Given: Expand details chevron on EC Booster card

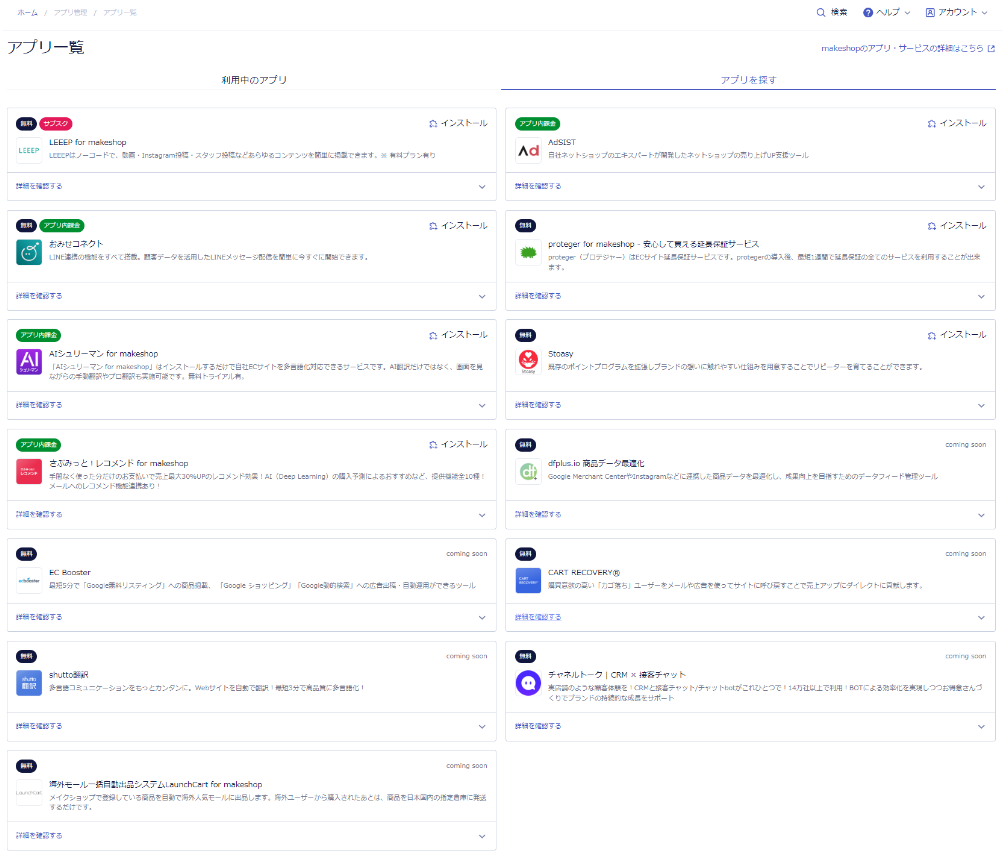Looking at the screenshot, I should point(482,617).
